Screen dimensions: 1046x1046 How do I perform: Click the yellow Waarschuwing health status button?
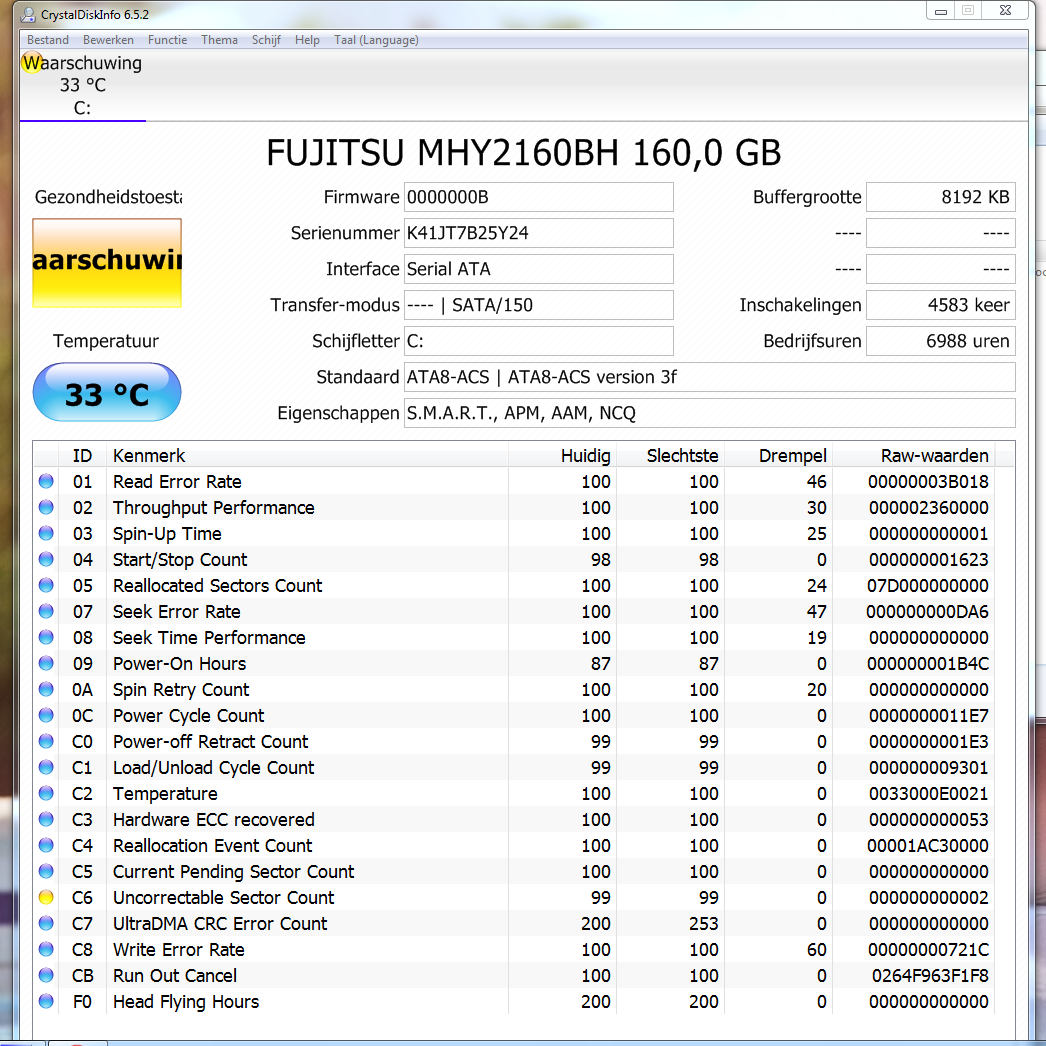pos(107,263)
